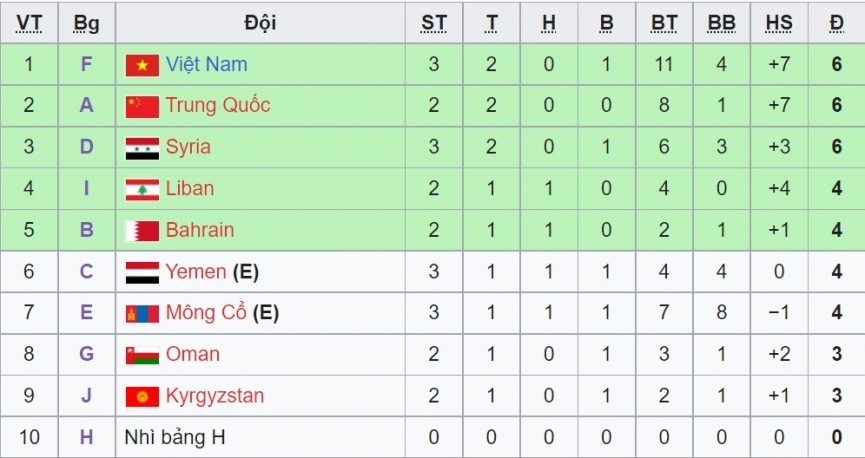The width and height of the screenshot is (865, 458).
Task: Follow the Liban team link
Action: (x=190, y=188)
